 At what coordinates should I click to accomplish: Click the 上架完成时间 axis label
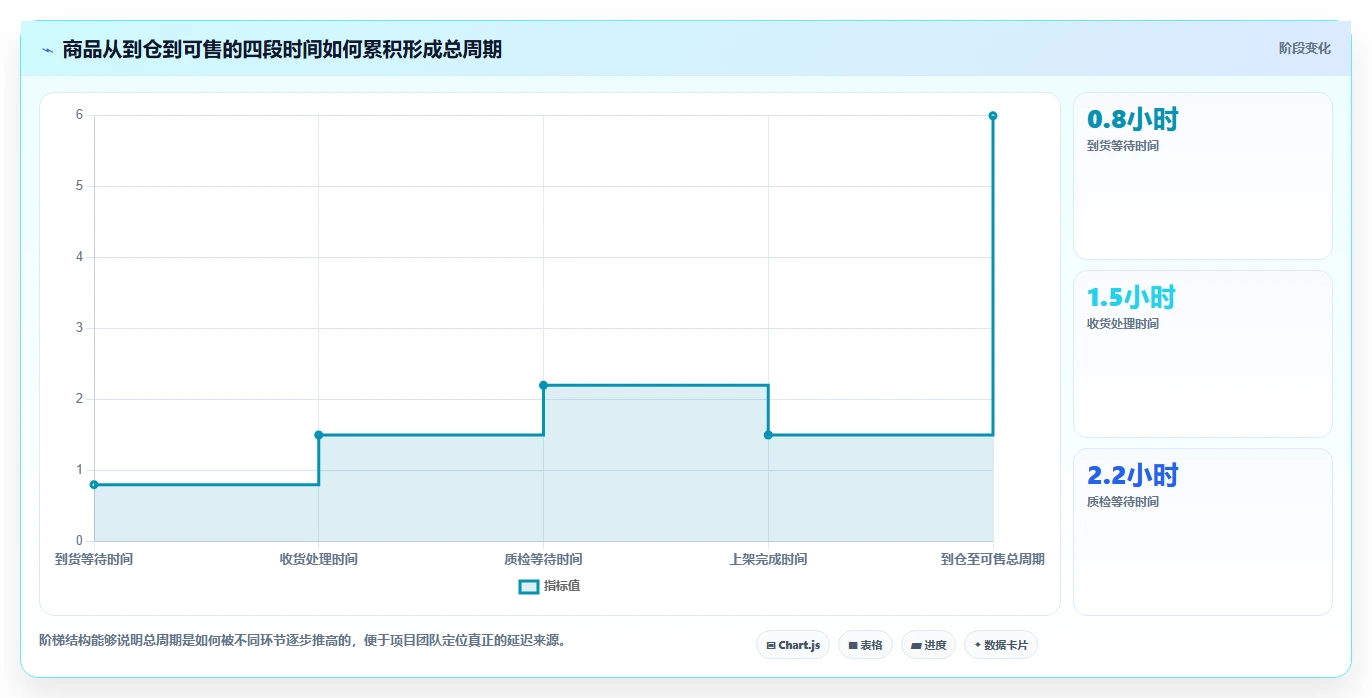click(768, 559)
